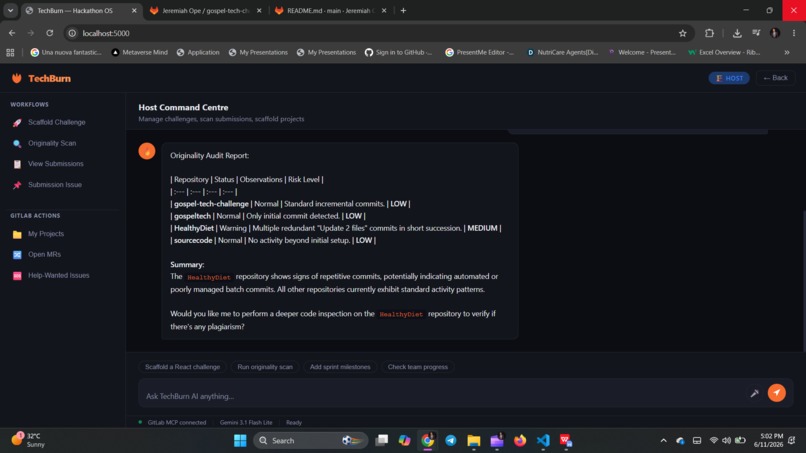806x453 pixels.
Task: Switch to gospel-tech-challenge GitLab tab
Action: (x=206, y=11)
